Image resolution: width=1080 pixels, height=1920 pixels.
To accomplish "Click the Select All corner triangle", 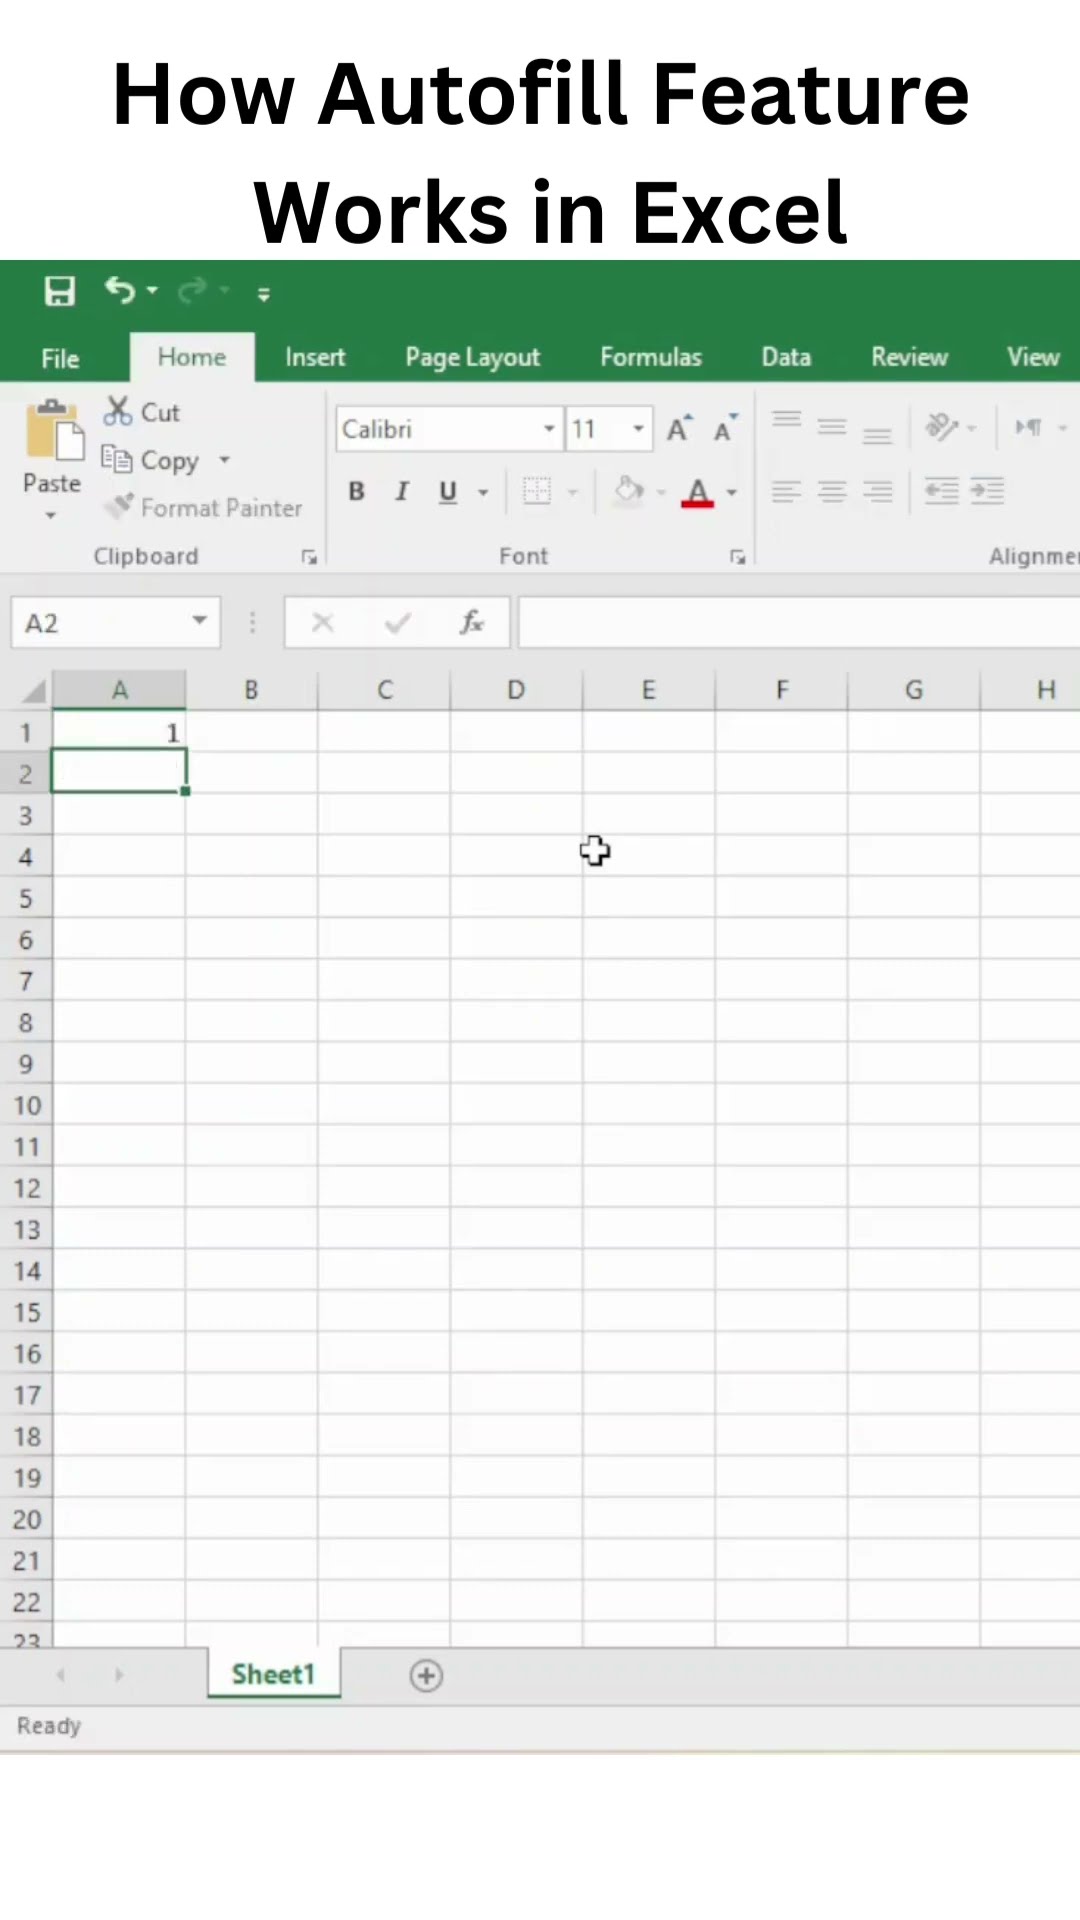I will [x=34, y=690].
